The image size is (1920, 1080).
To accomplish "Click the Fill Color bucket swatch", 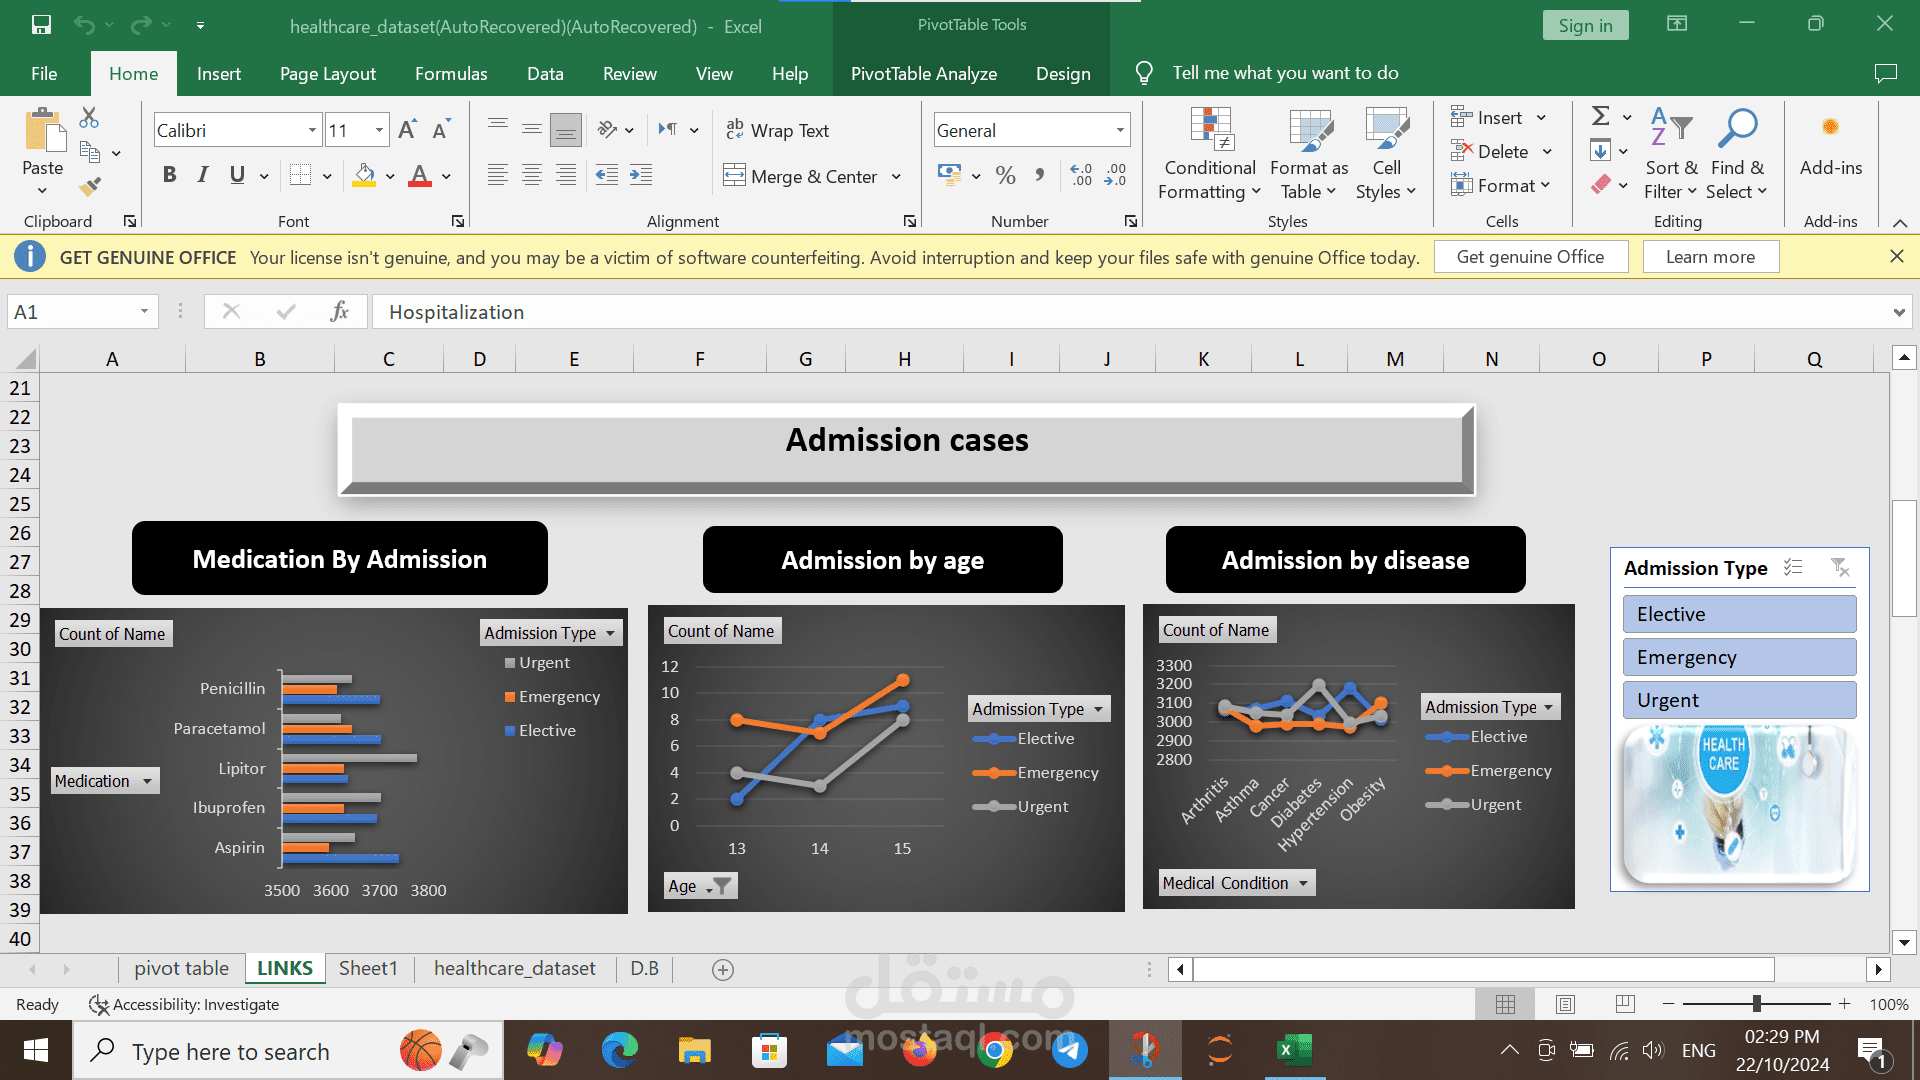I will (x=365, y=176).
